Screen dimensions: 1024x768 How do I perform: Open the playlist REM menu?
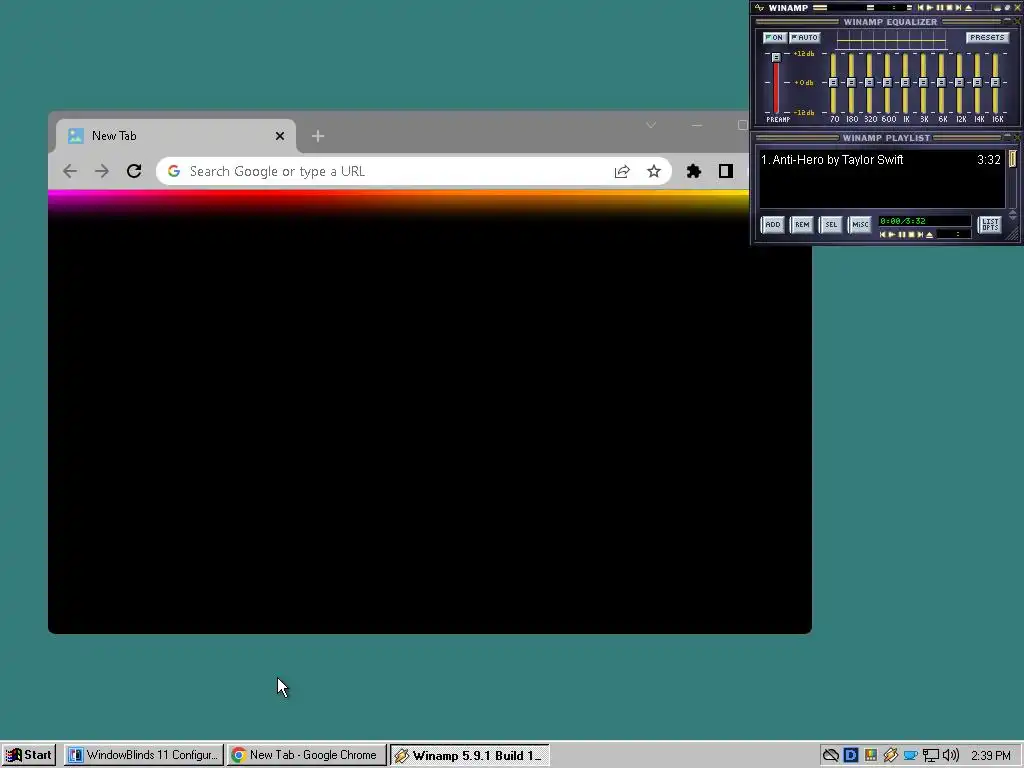pos(802,225)
